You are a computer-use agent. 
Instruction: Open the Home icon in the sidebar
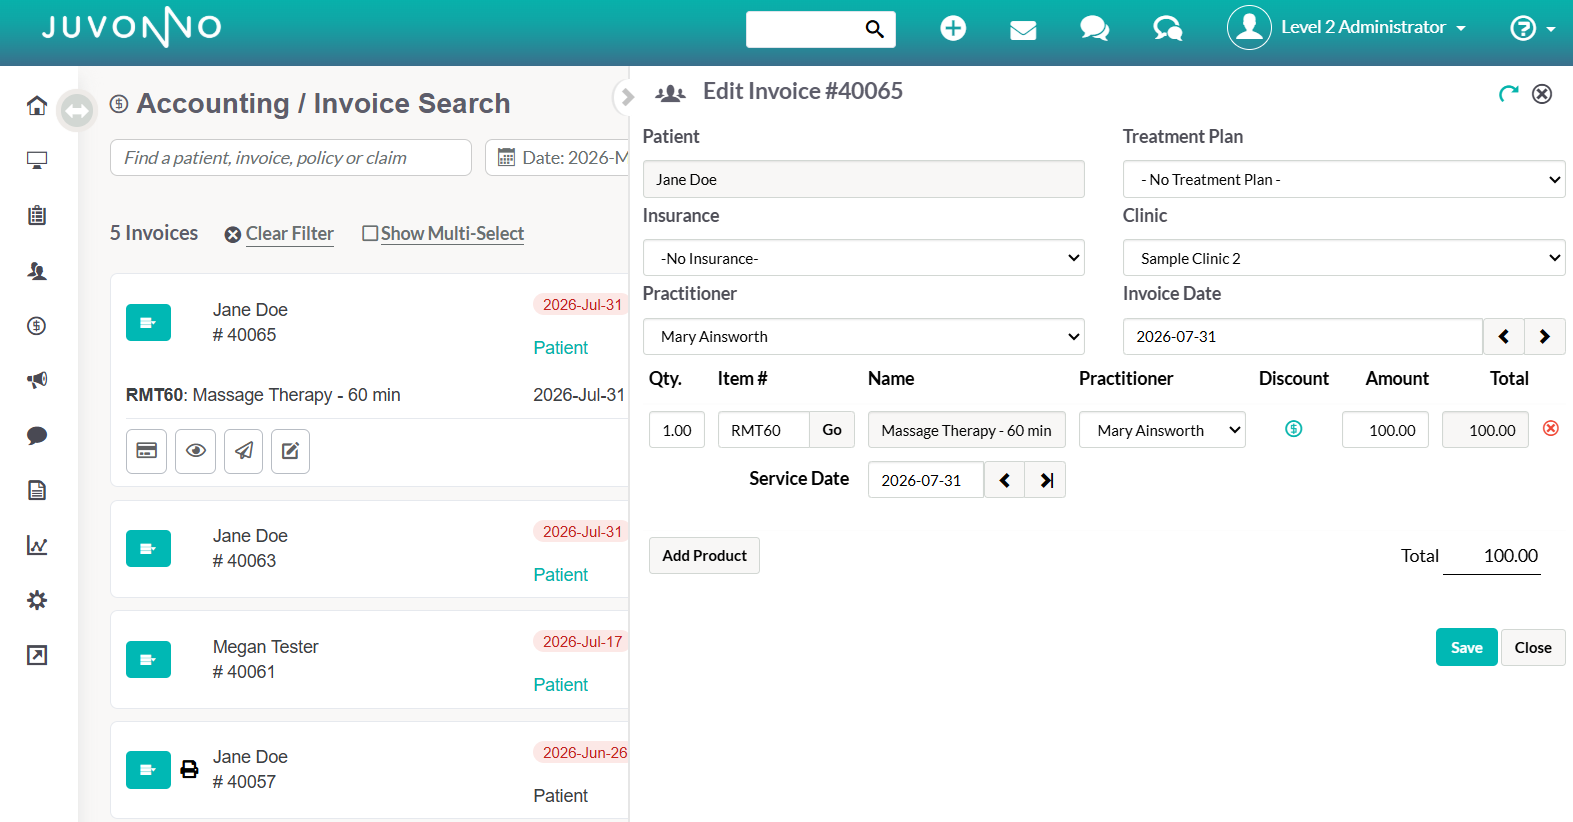37,105
